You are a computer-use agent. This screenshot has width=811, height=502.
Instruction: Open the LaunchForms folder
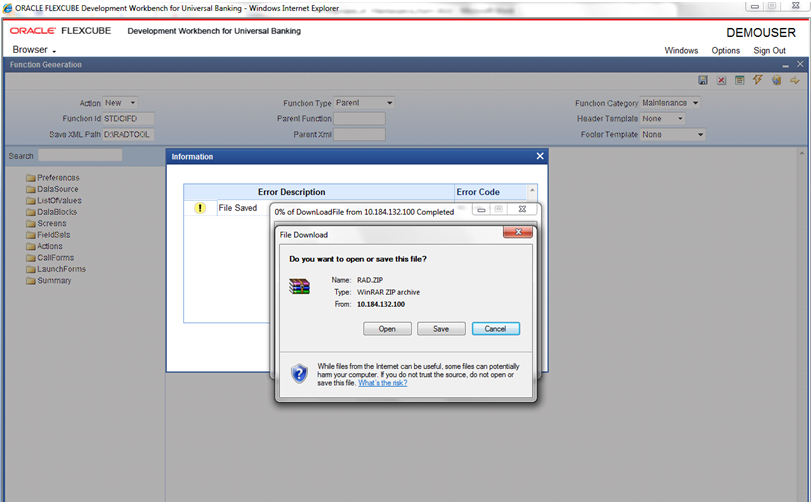(56, 269)
